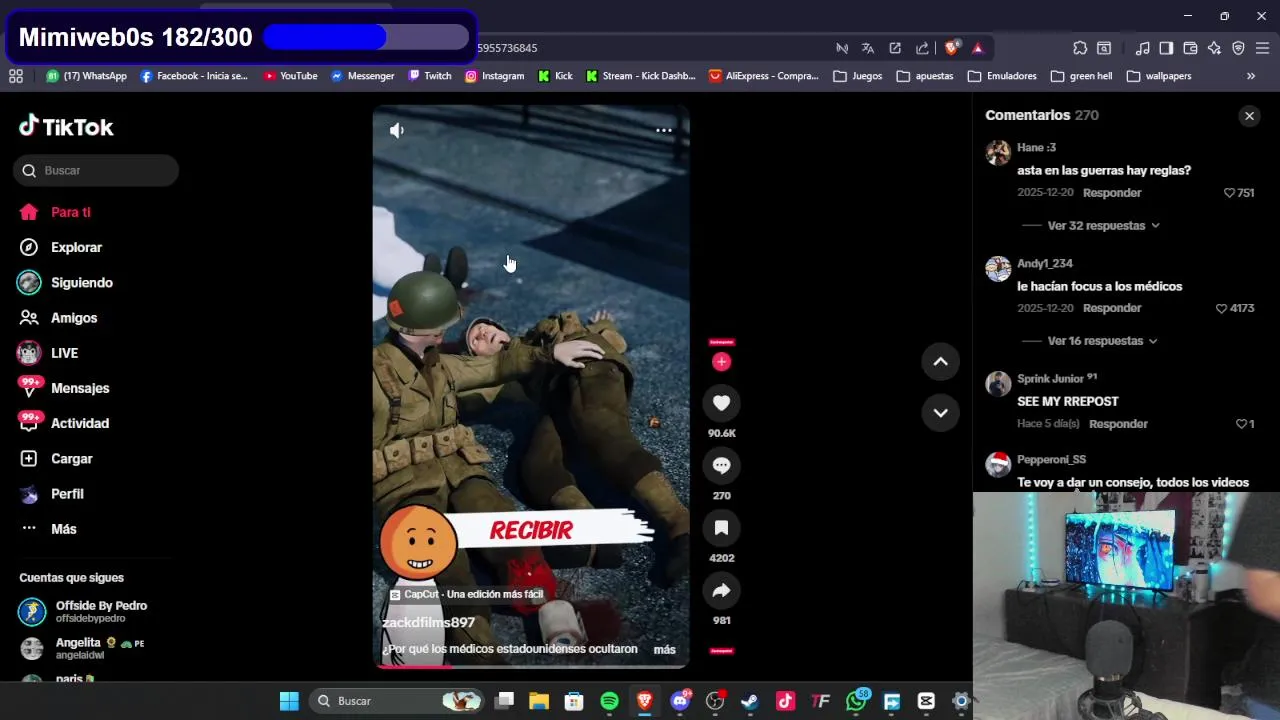Open Twitch bookmark
1280x720 pixels.
430,76
